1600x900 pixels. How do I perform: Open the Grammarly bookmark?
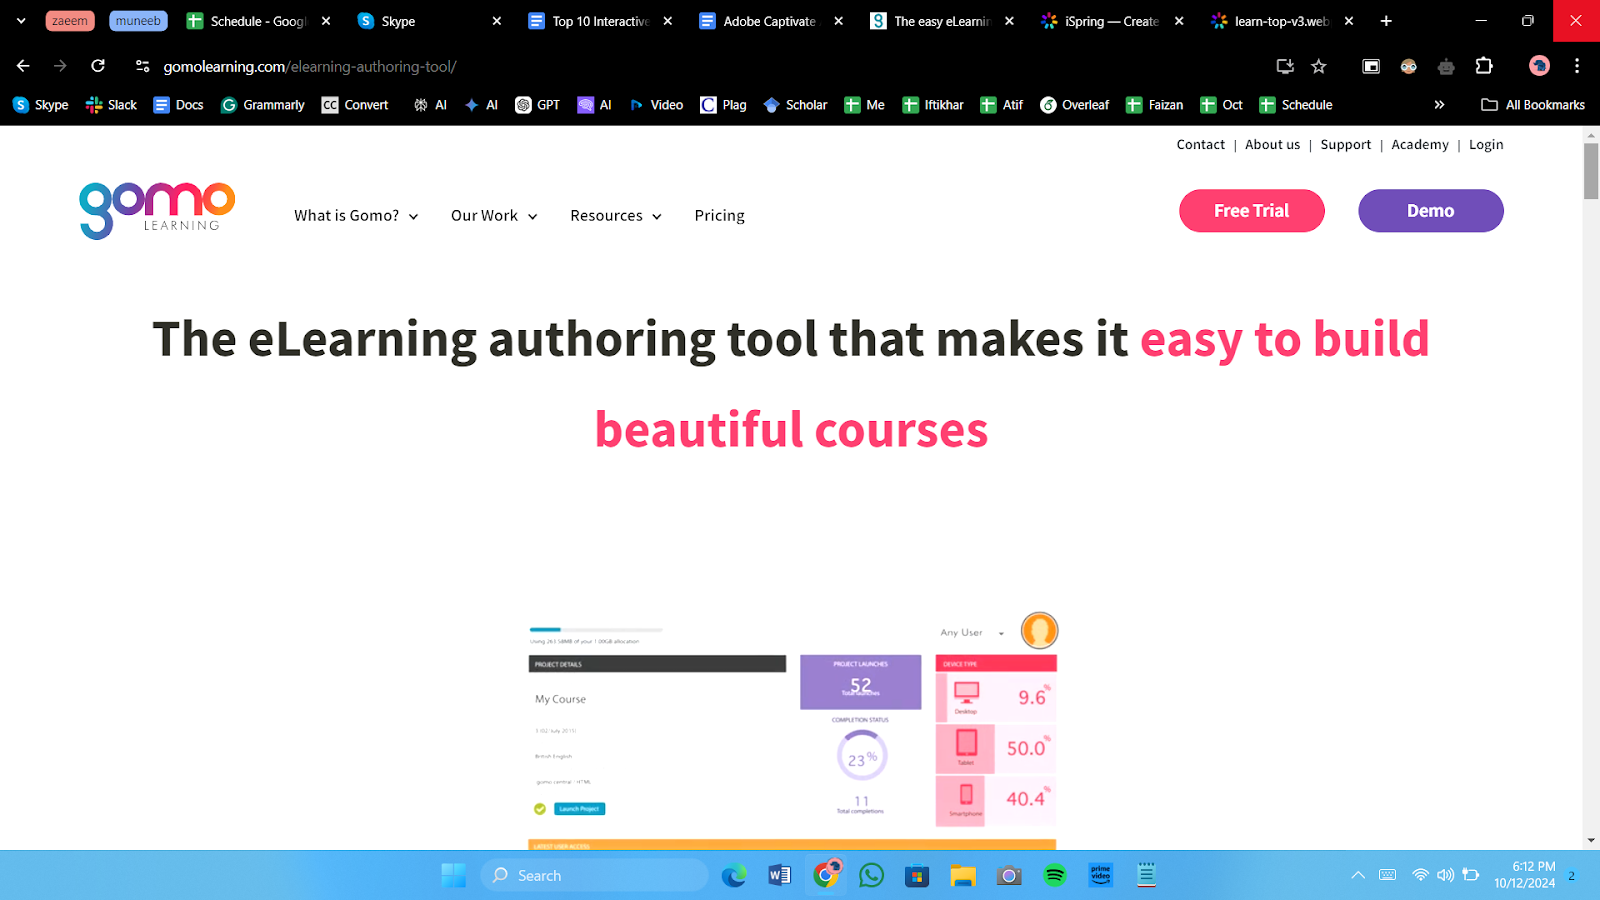[x=263, y=105]
